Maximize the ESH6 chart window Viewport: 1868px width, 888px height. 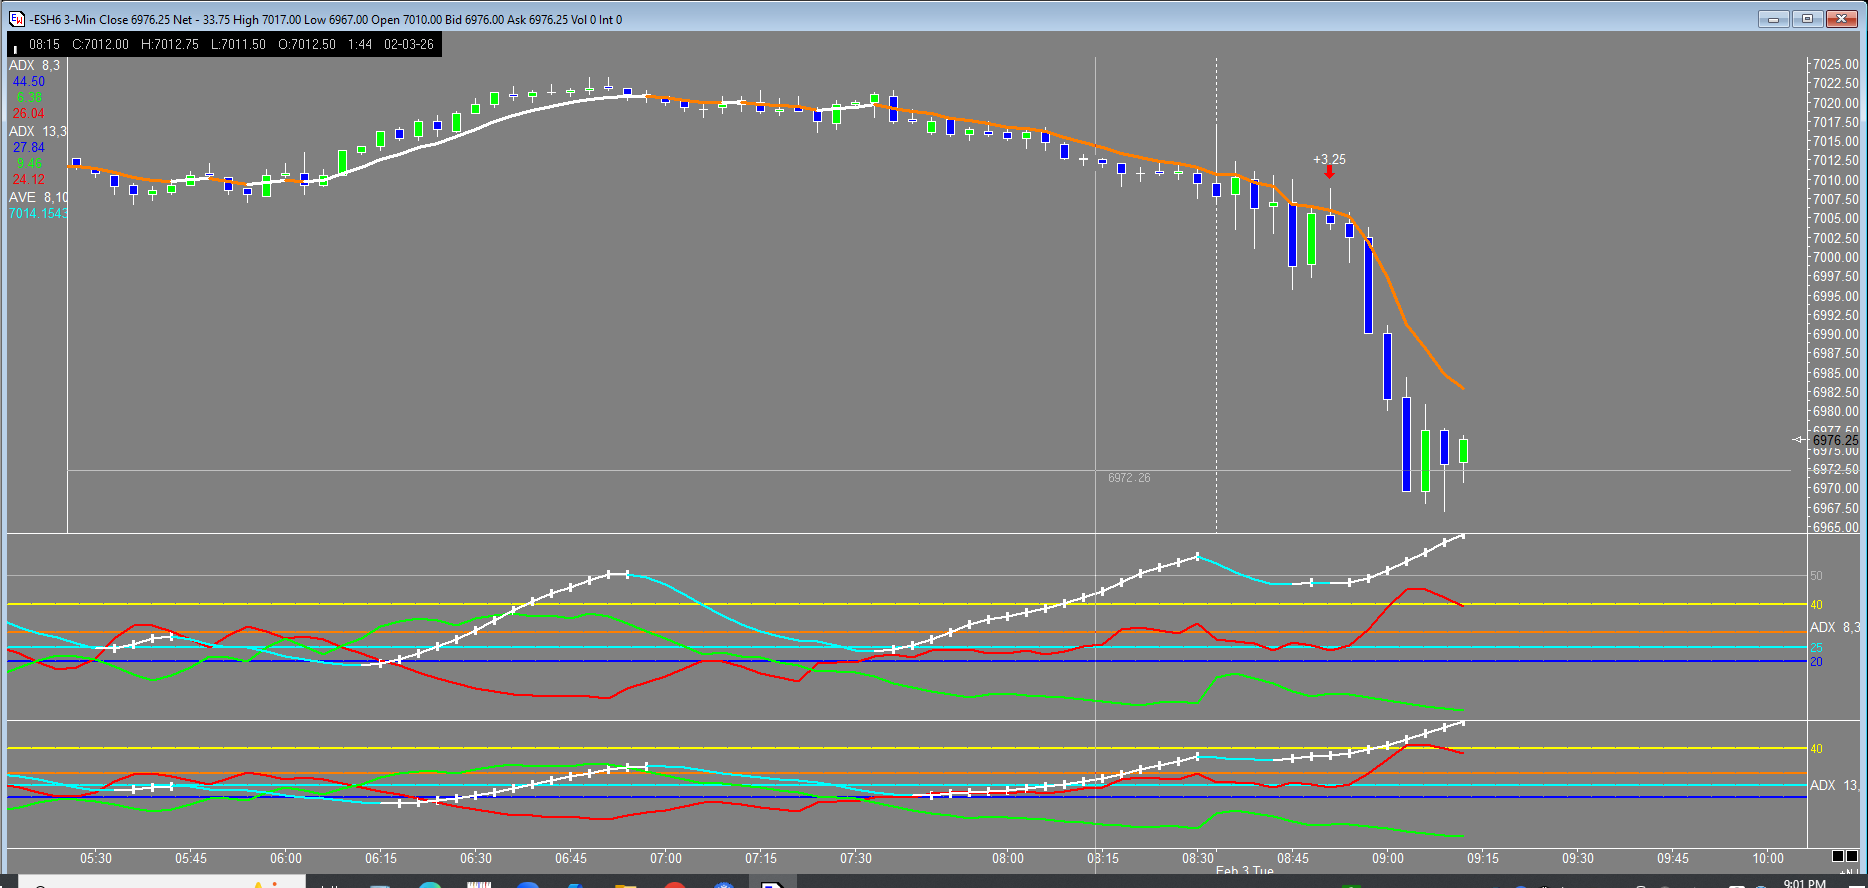click(x=1807, y=19)
